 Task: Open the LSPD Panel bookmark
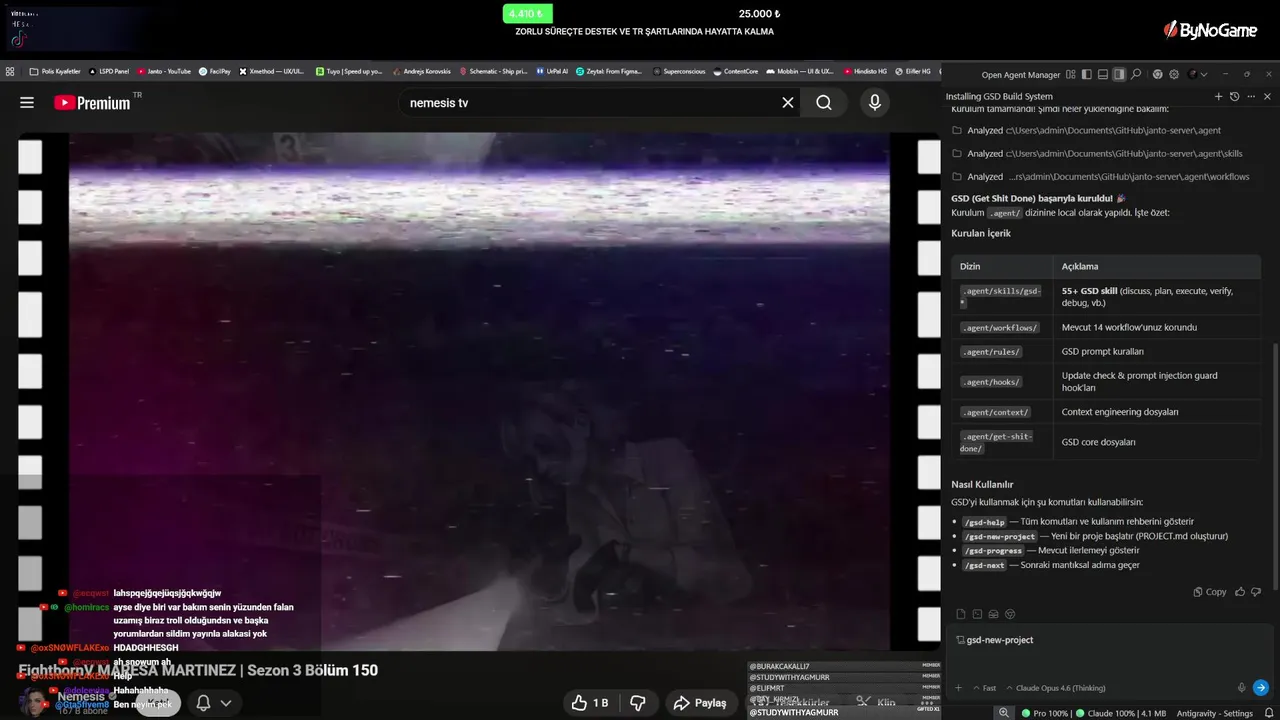click(x=110, y=72)
